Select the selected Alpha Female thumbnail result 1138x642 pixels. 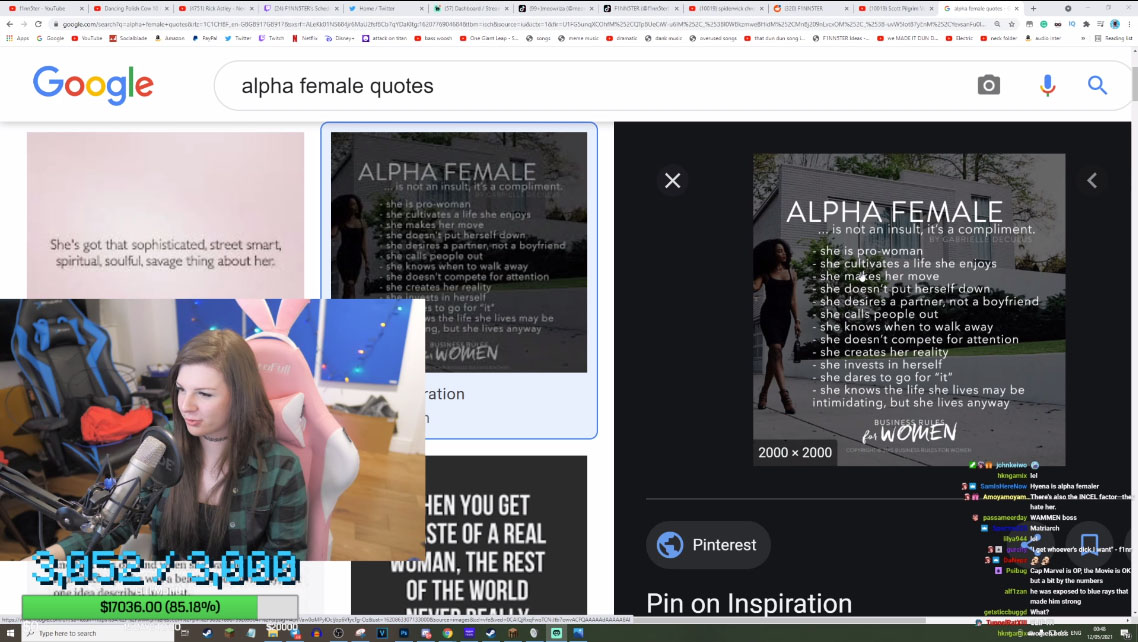(459, 252)
